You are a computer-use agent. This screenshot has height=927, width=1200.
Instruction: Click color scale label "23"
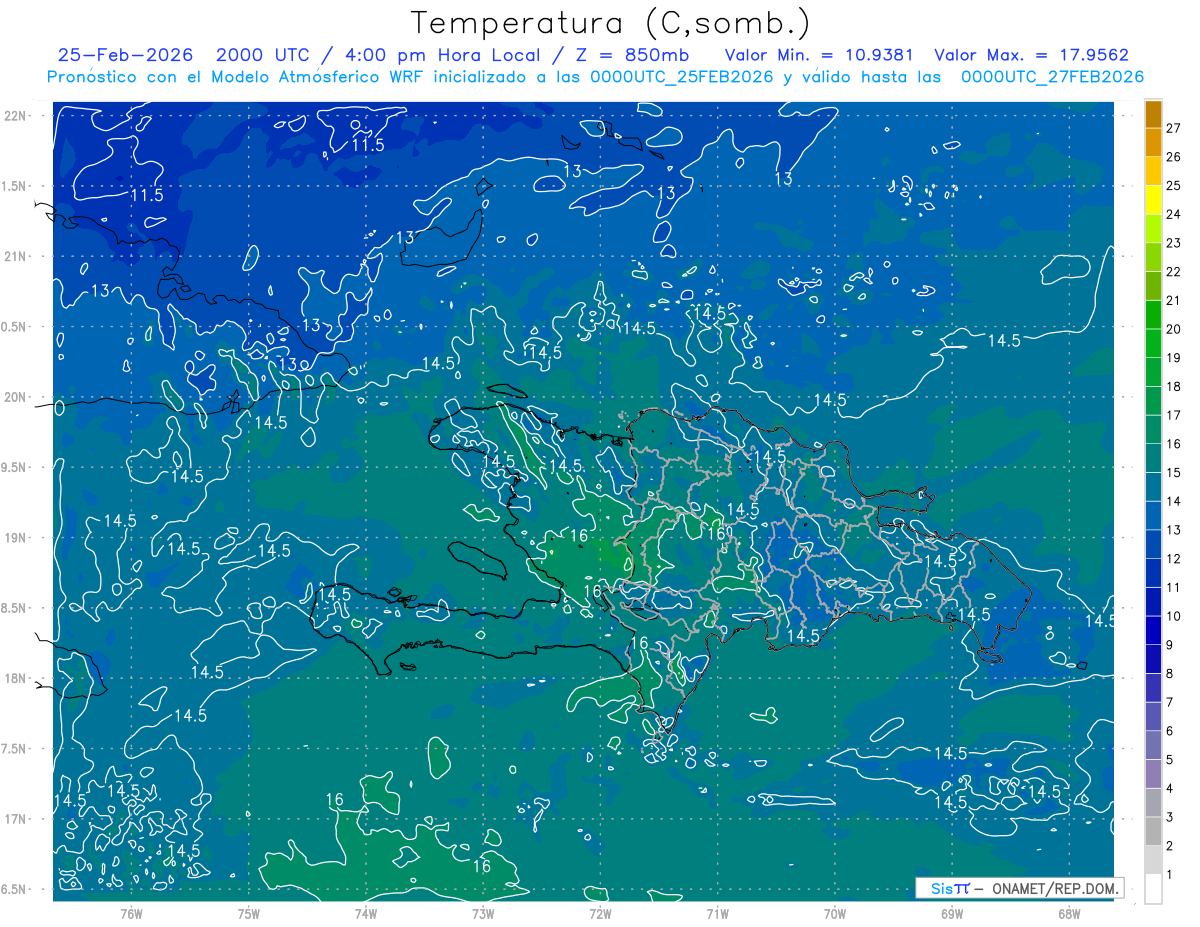pyautogui.click(x=1174, y=243)
